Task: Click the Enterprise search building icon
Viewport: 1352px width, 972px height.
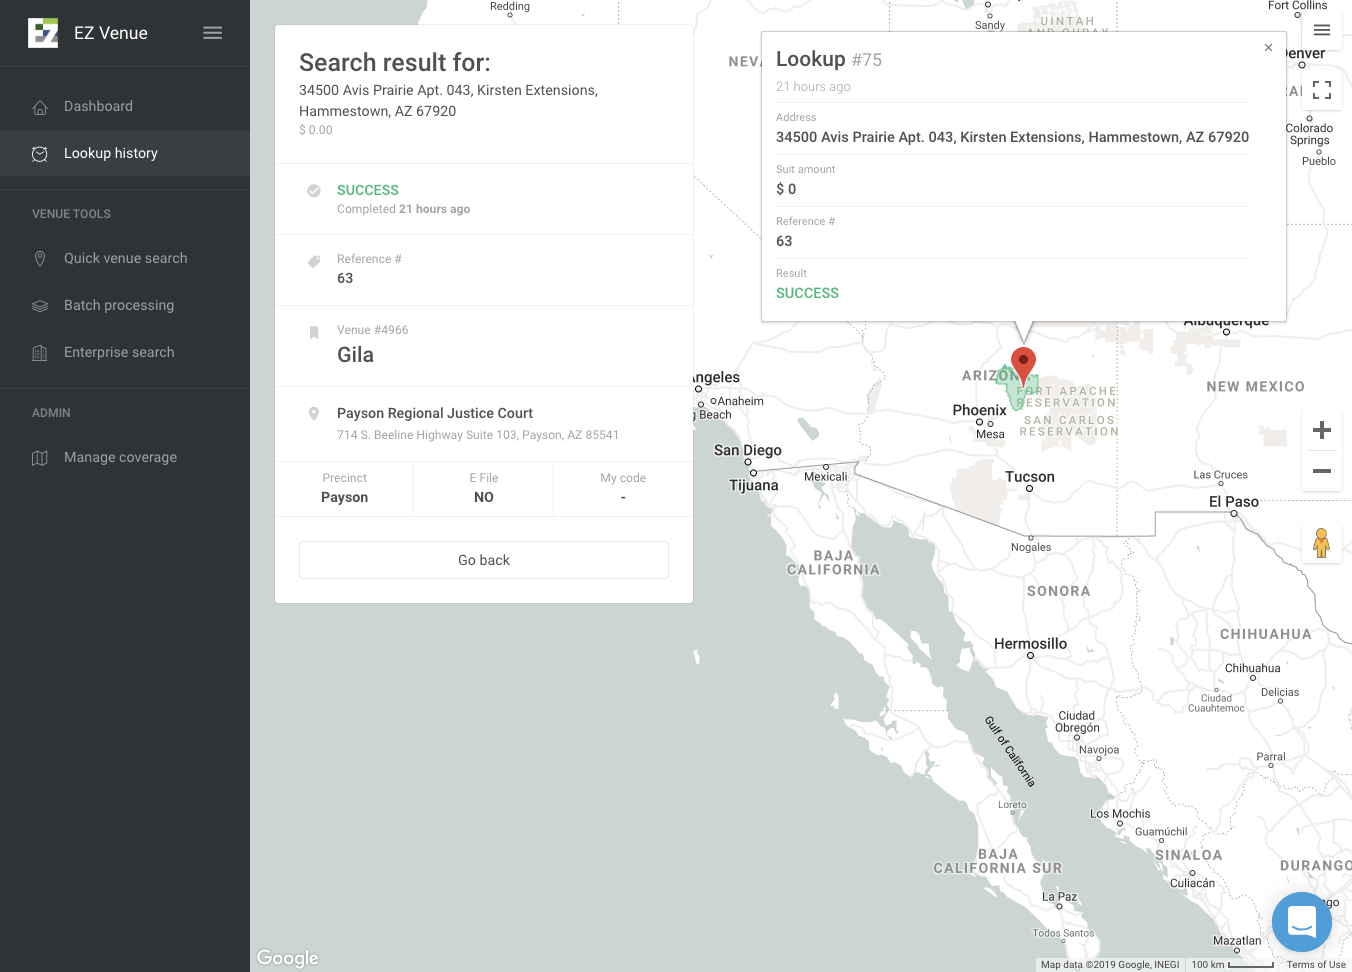Action: (x=40, y=353)
